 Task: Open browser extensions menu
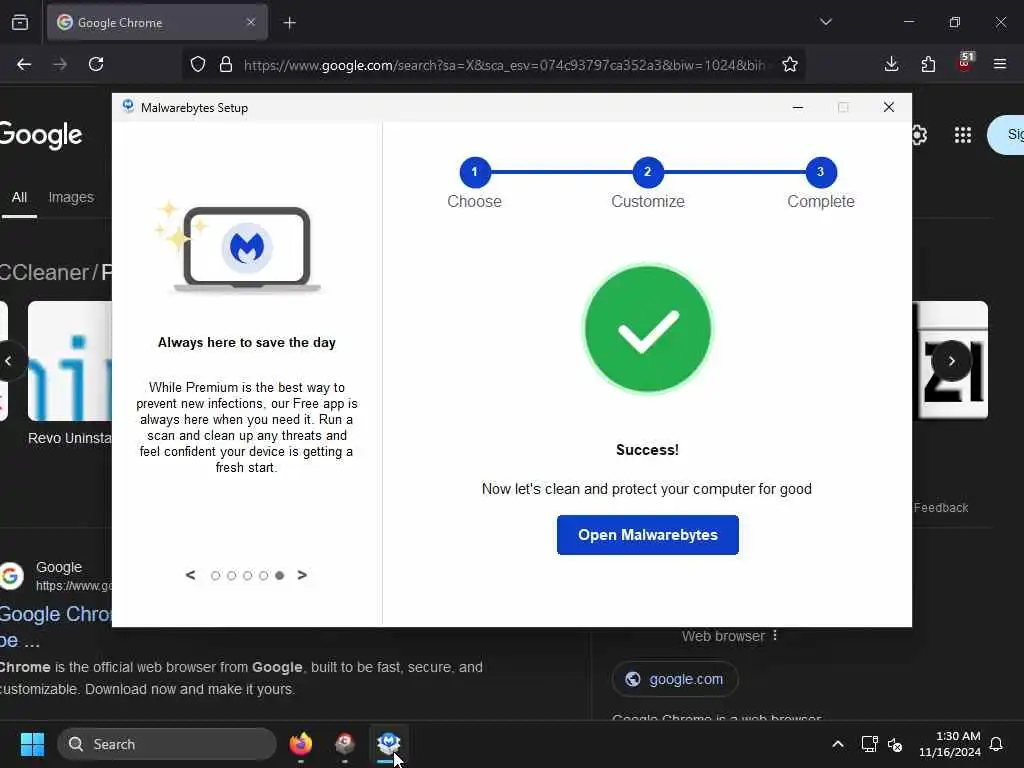coord(928,64)
